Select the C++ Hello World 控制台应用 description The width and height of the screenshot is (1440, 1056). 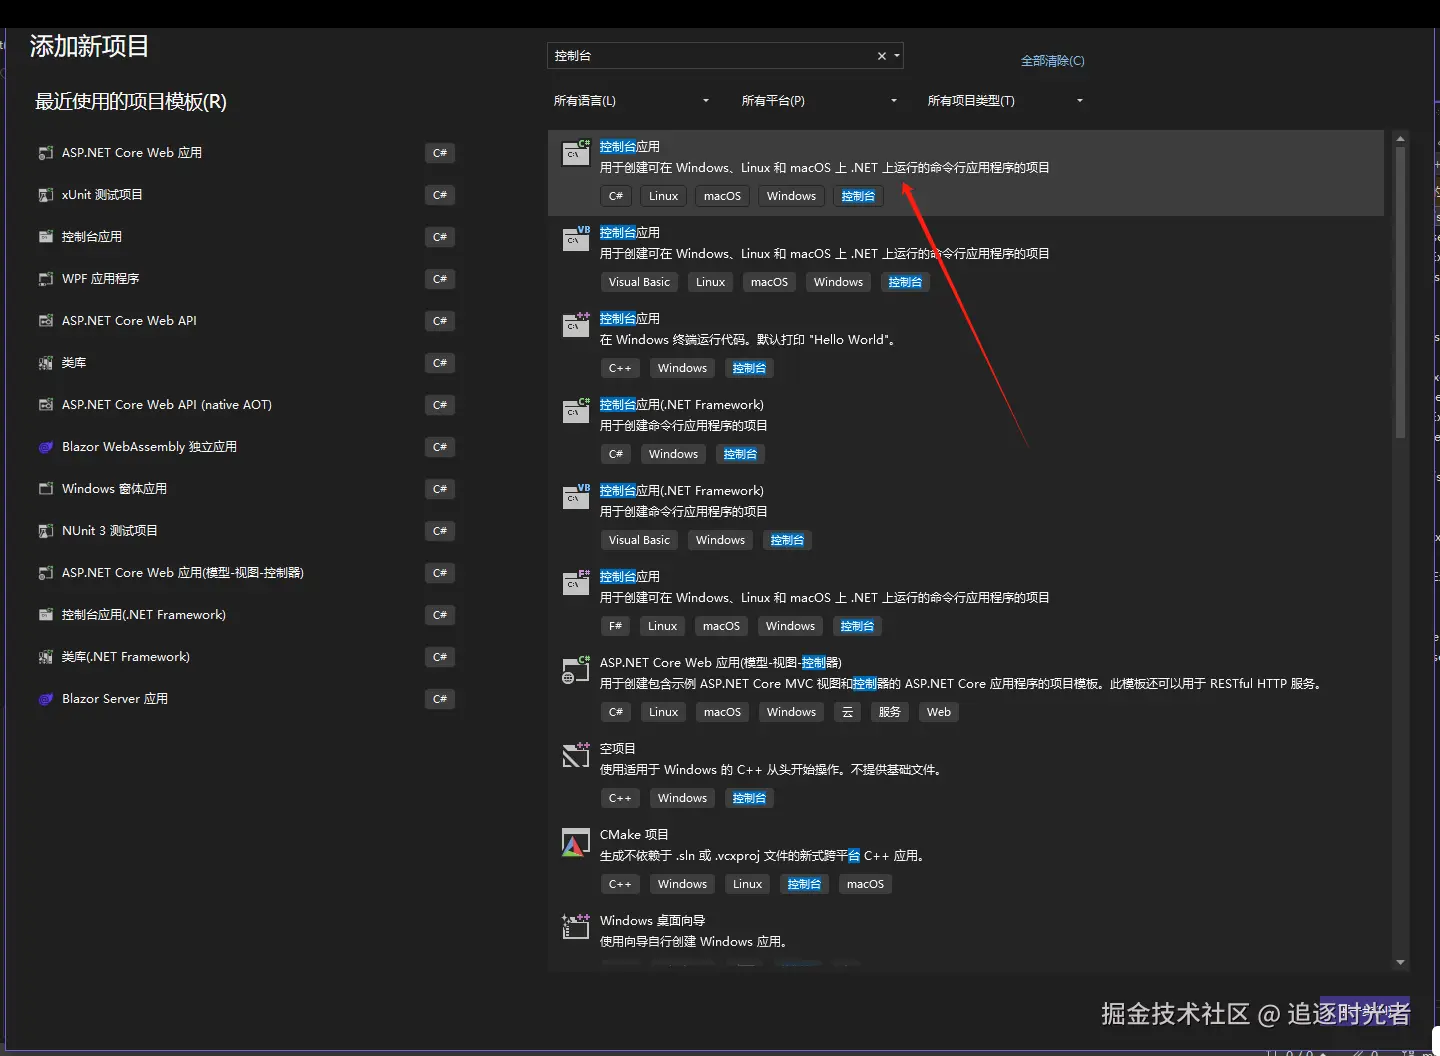pos(749,340)
